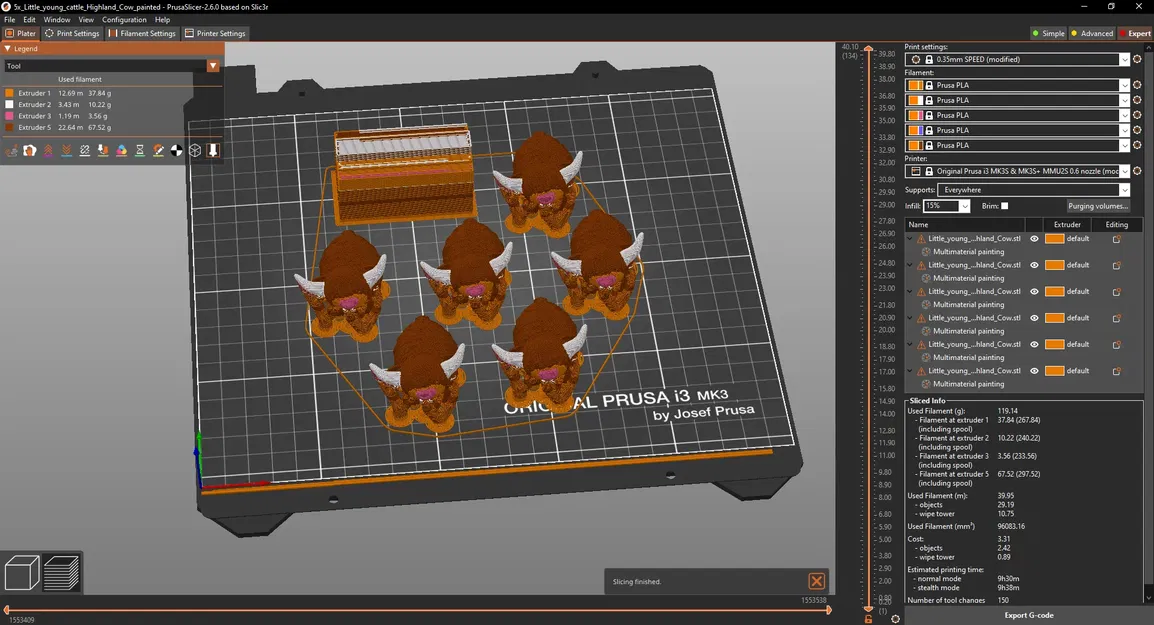Toggle Shells wireframe cube icon
Viewport: 1154px width, 625px height.
coord(195,150)
